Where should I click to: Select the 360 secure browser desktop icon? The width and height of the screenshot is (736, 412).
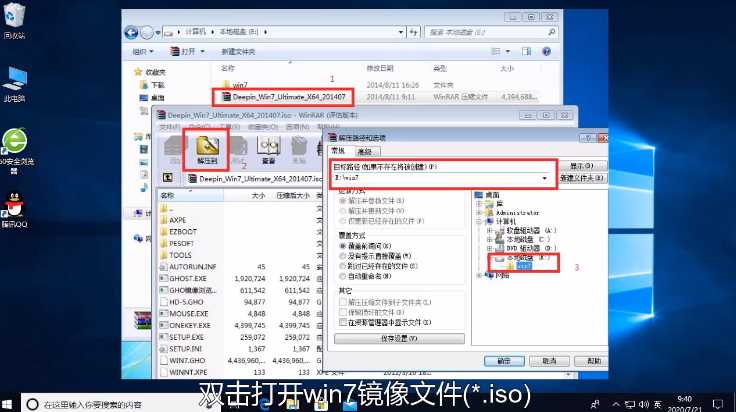click(15, 150)
